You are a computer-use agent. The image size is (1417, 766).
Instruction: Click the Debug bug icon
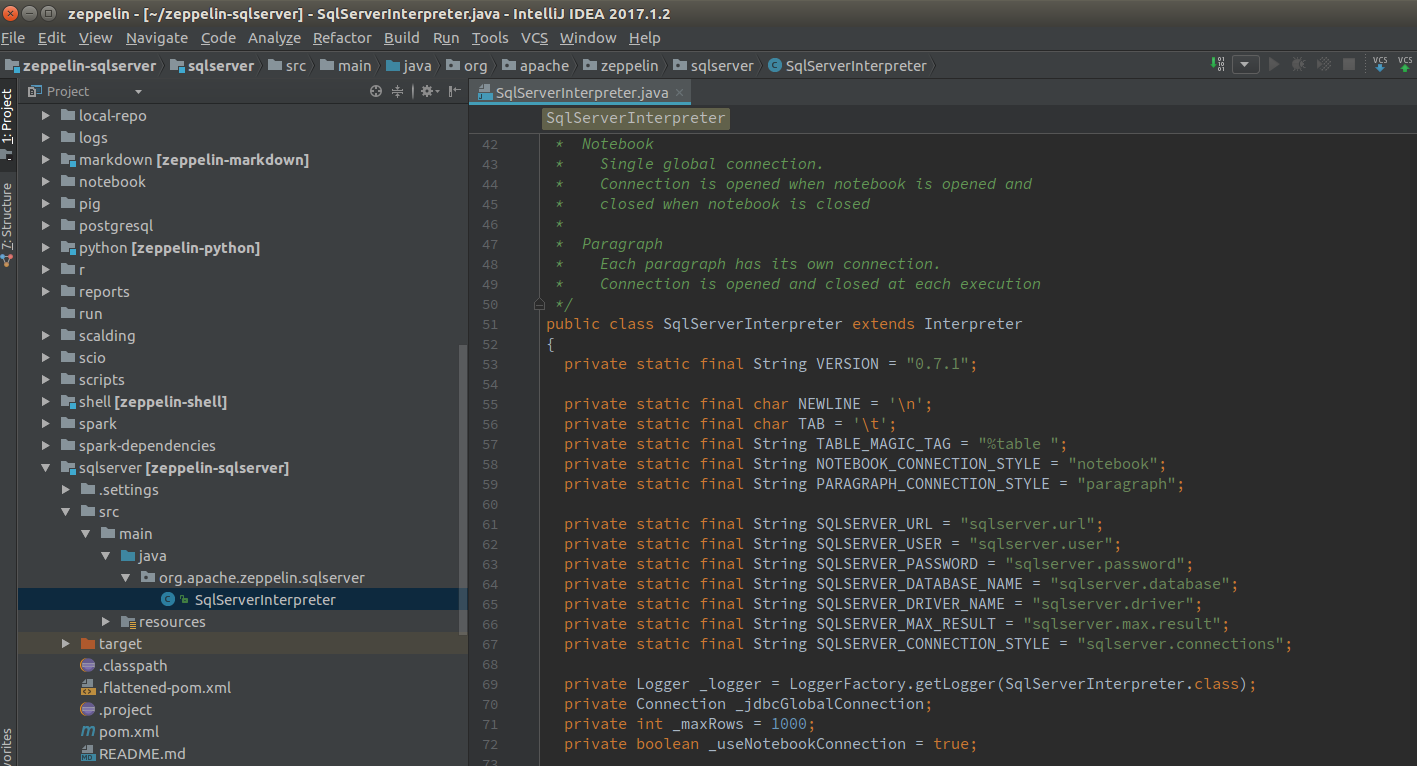pos(1298,64)
